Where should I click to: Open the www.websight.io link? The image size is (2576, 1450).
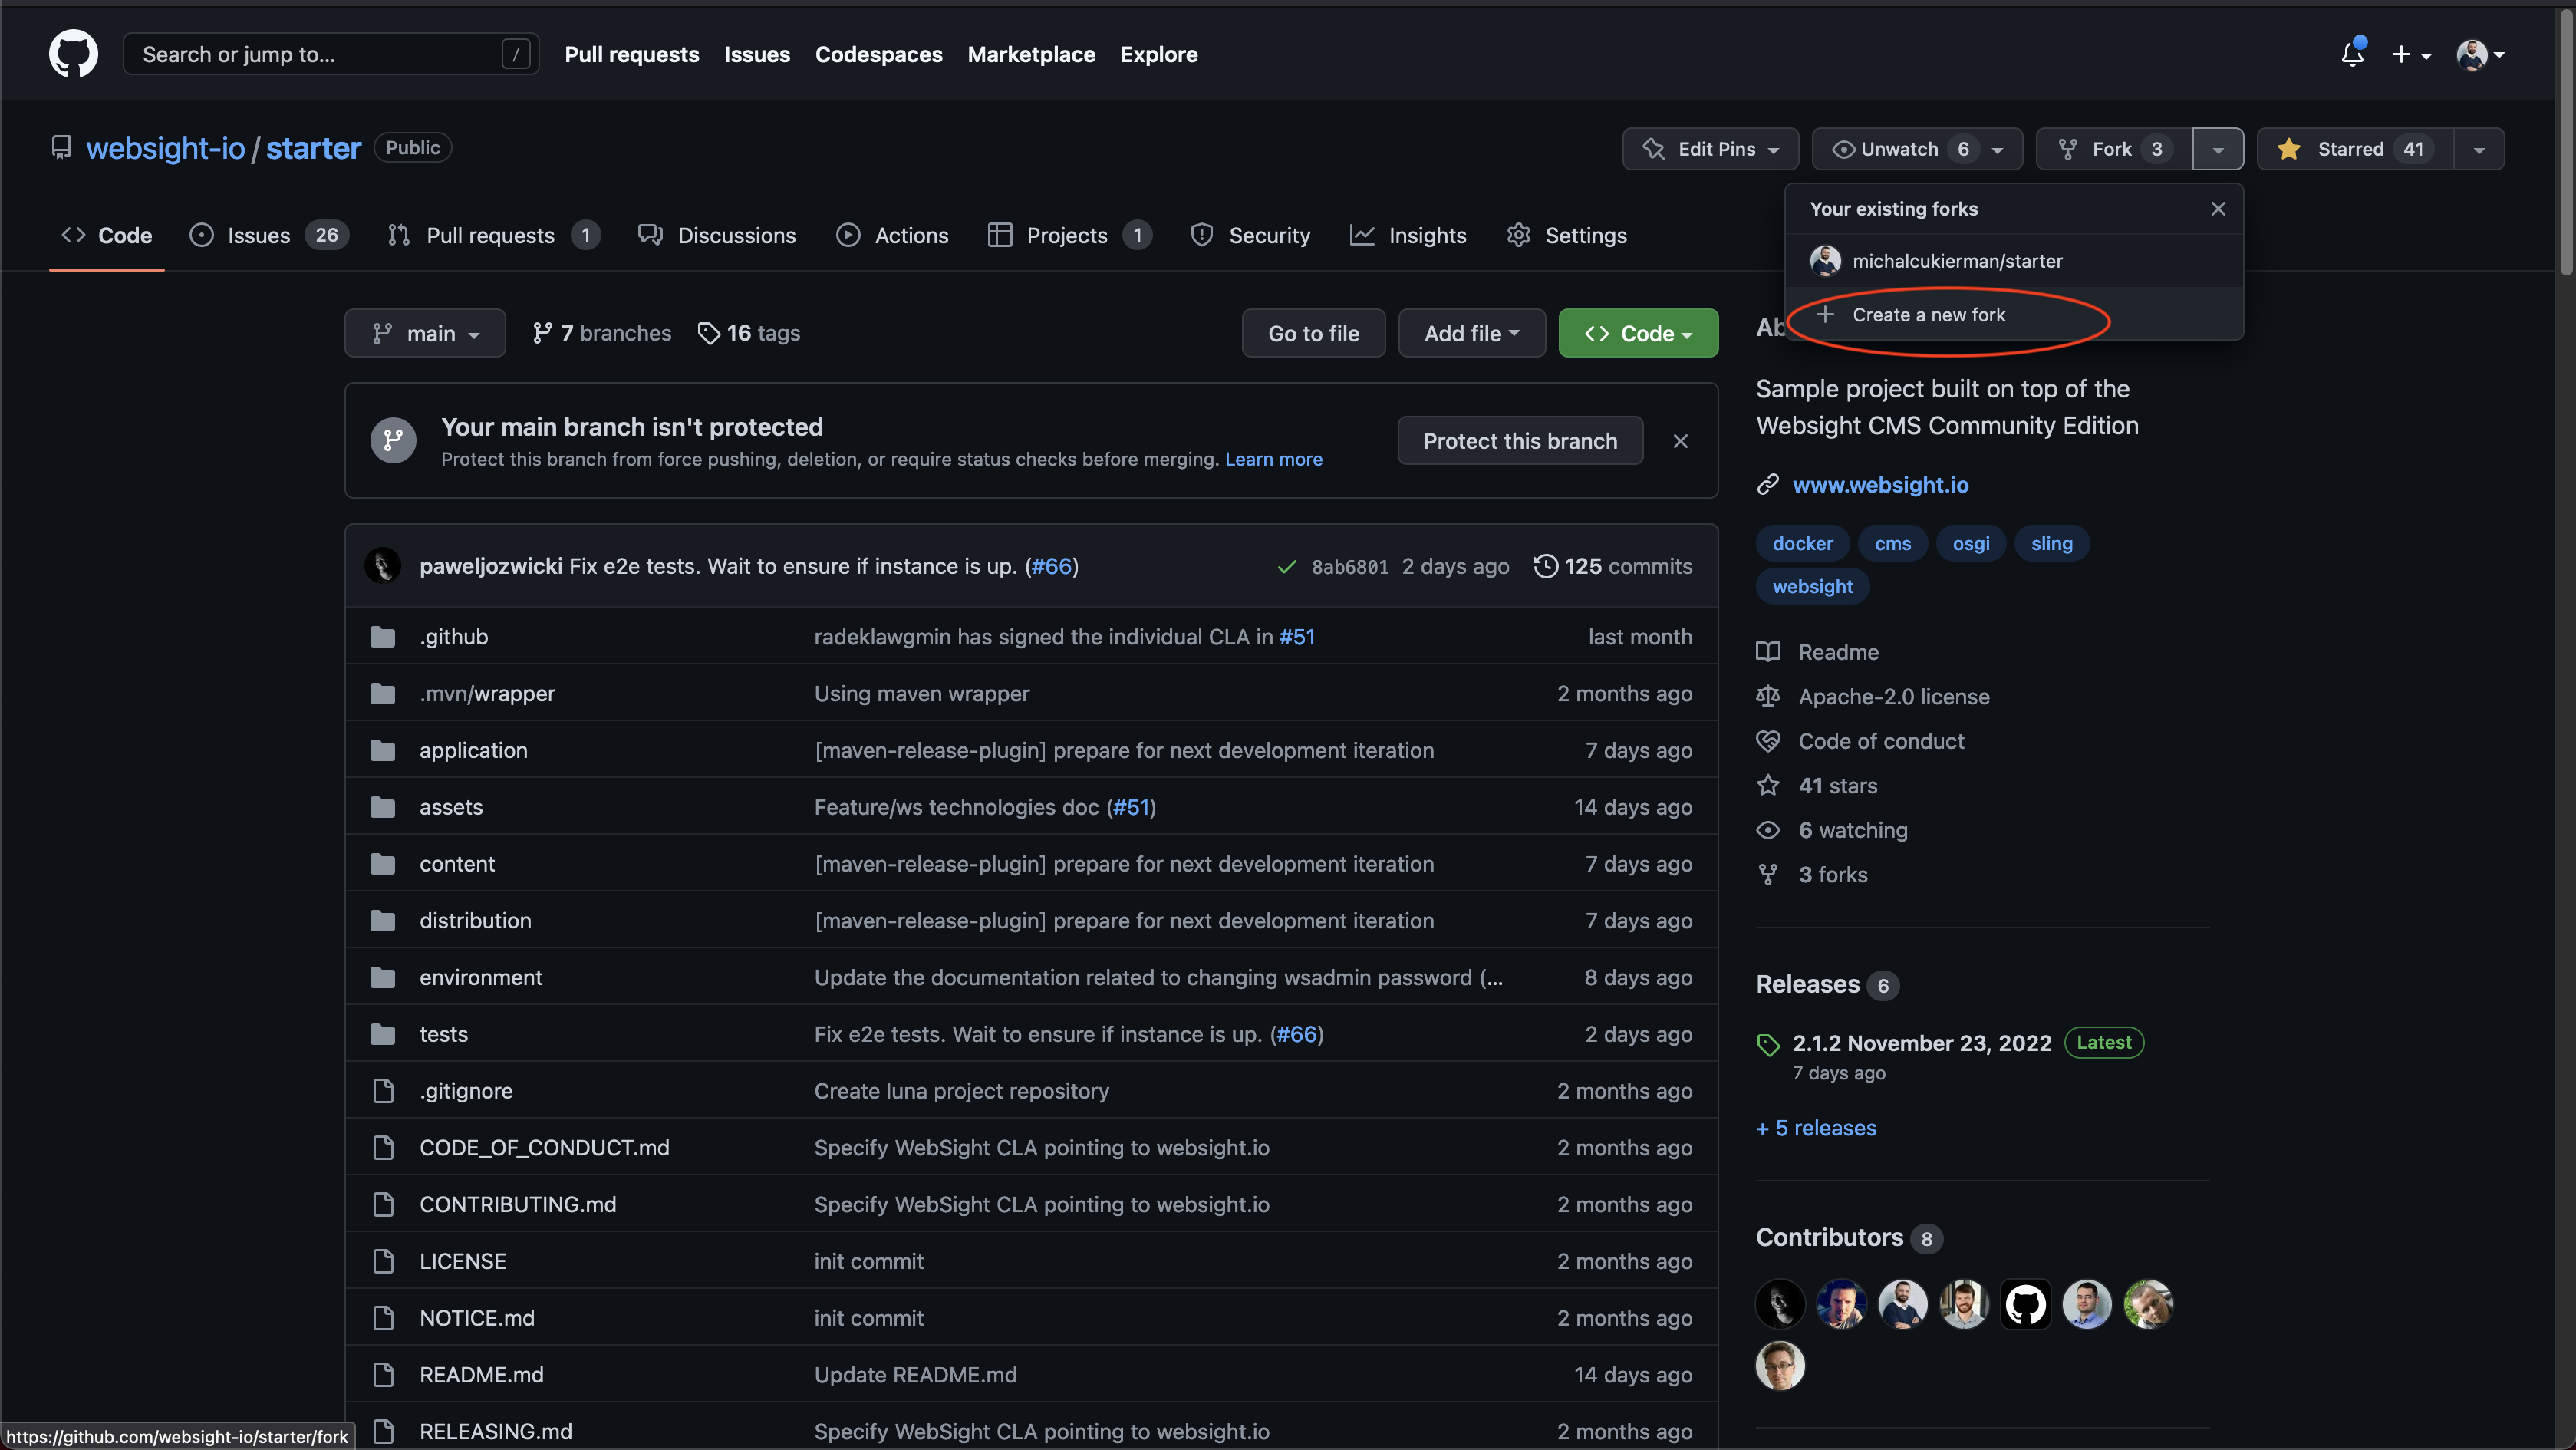[x=1880, y=484]
